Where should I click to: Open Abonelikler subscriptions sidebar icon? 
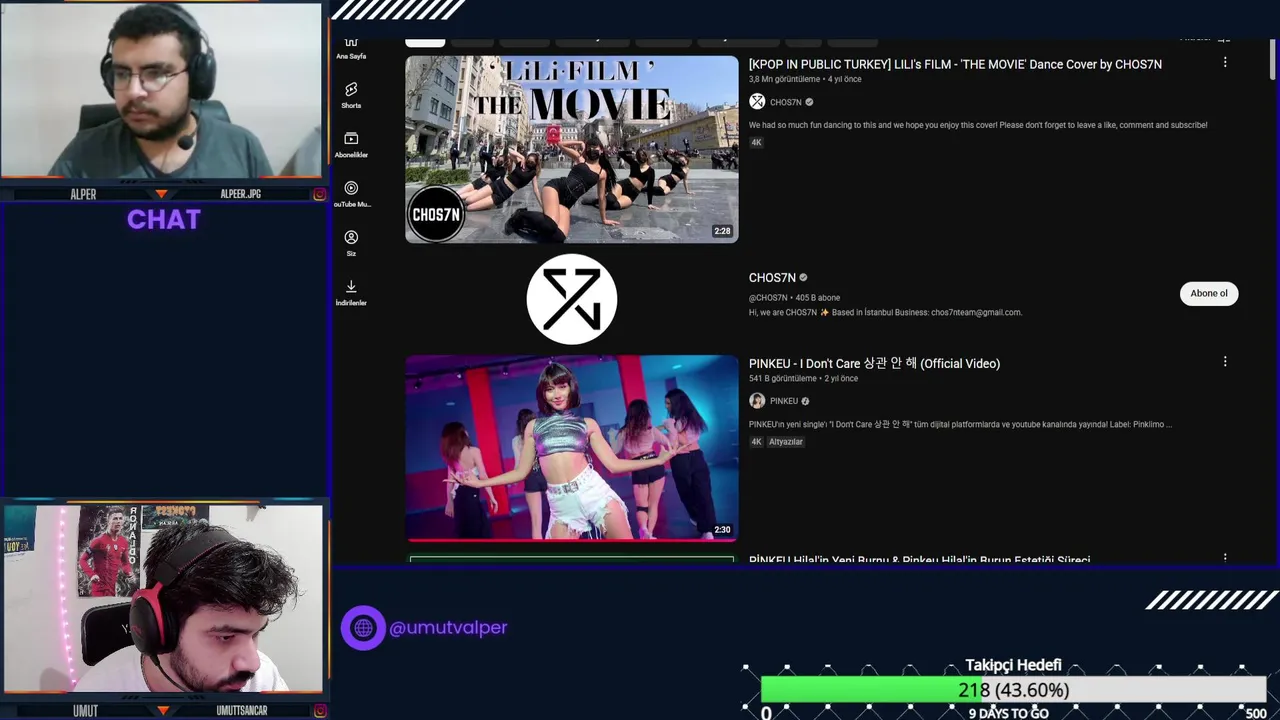tap(351, 145)
